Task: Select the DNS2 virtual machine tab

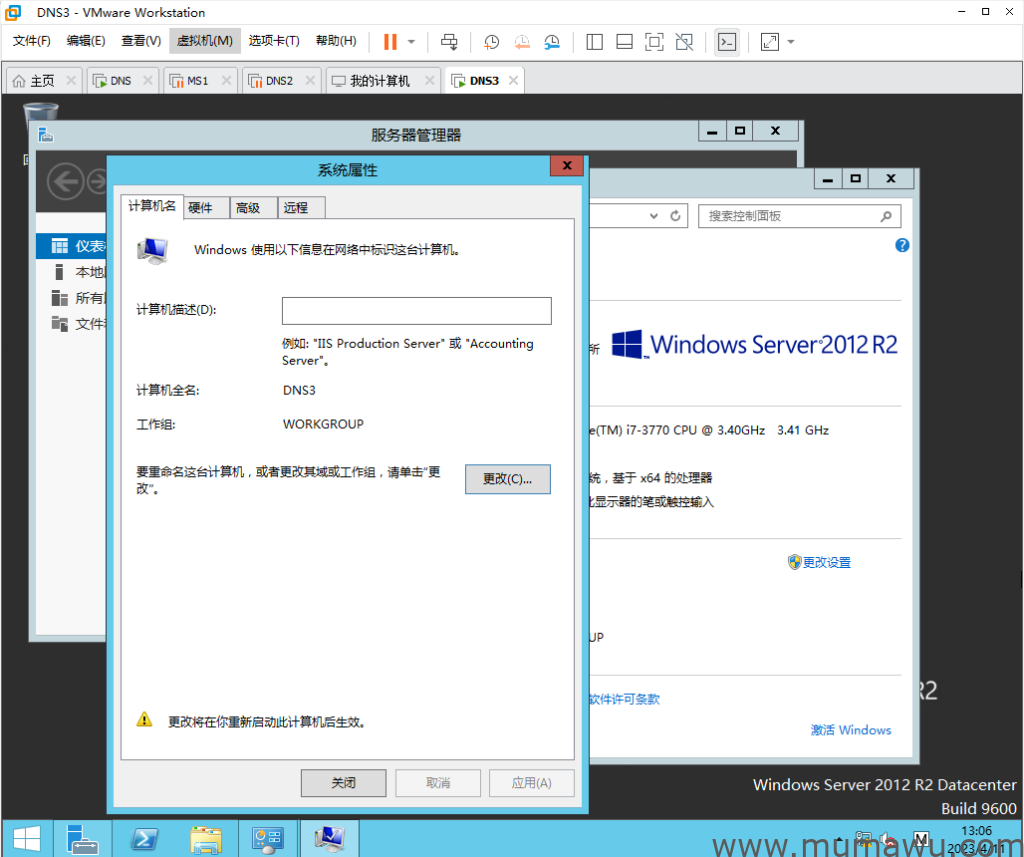Action: tap(279, 81)
